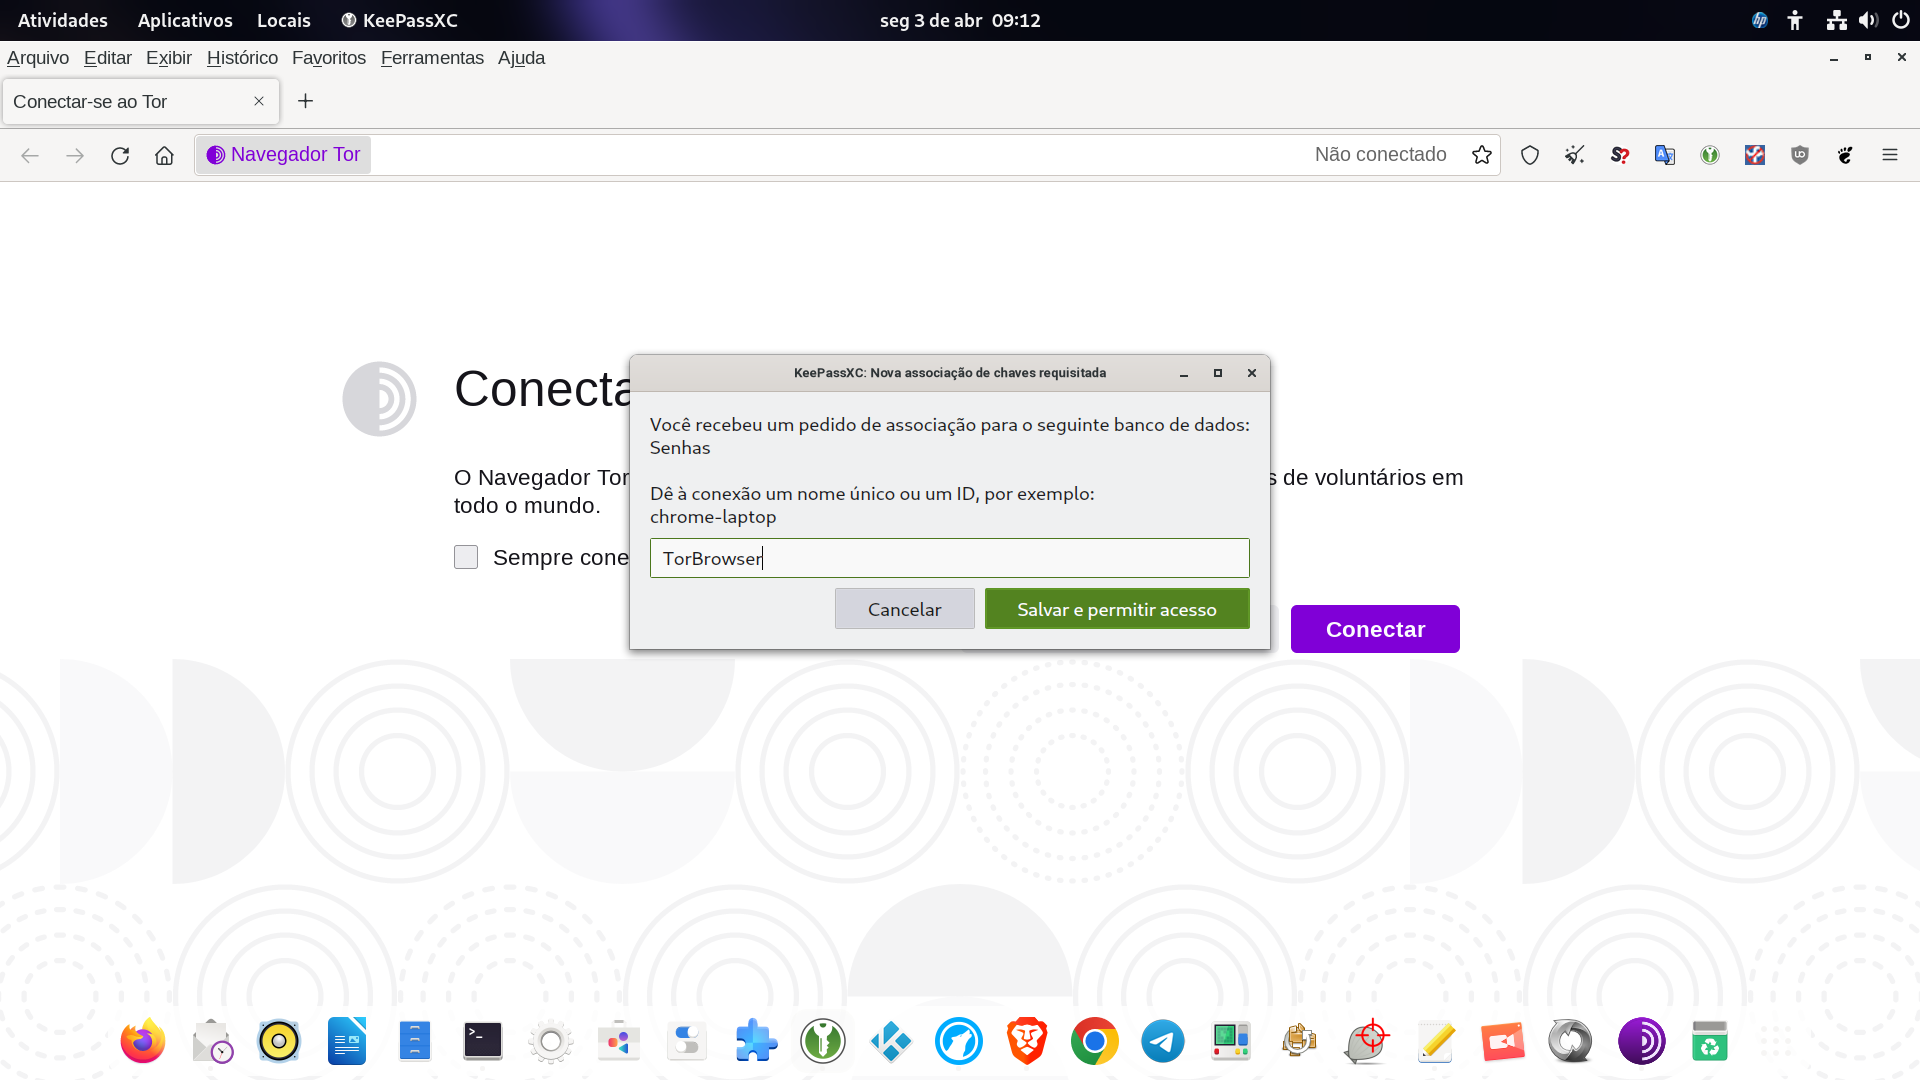Viewport: 1920px width, 1080px height.
Task: Open the translate extension icon
Action: (x=1665, y=154)
